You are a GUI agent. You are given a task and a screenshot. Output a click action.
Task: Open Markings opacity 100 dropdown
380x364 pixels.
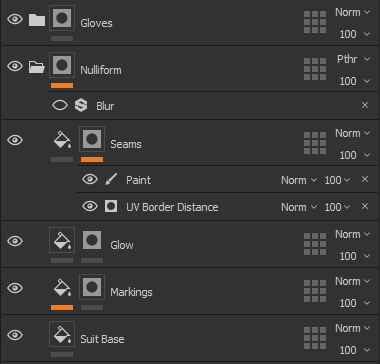(x=355, y=303)
